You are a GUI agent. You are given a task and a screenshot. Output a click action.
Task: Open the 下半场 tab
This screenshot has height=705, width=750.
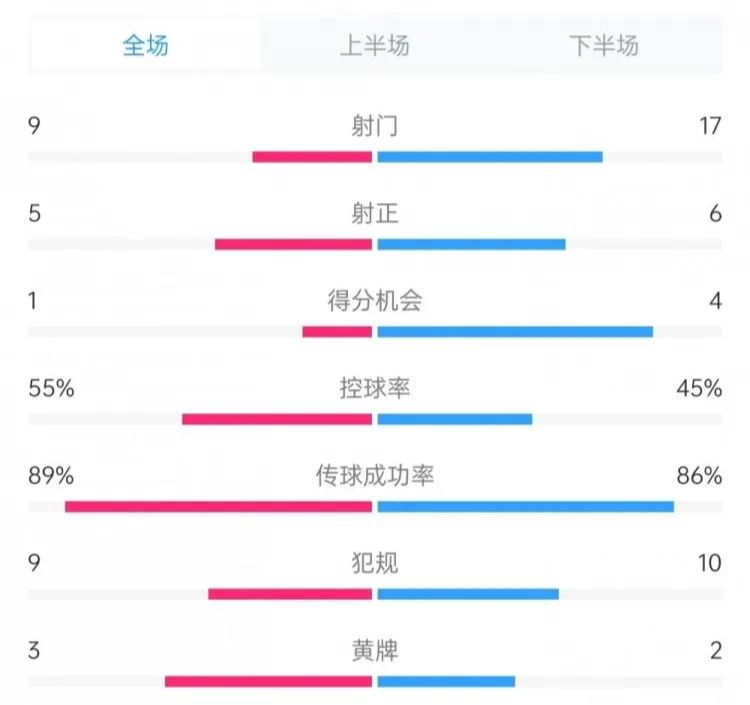coord(604,45)
